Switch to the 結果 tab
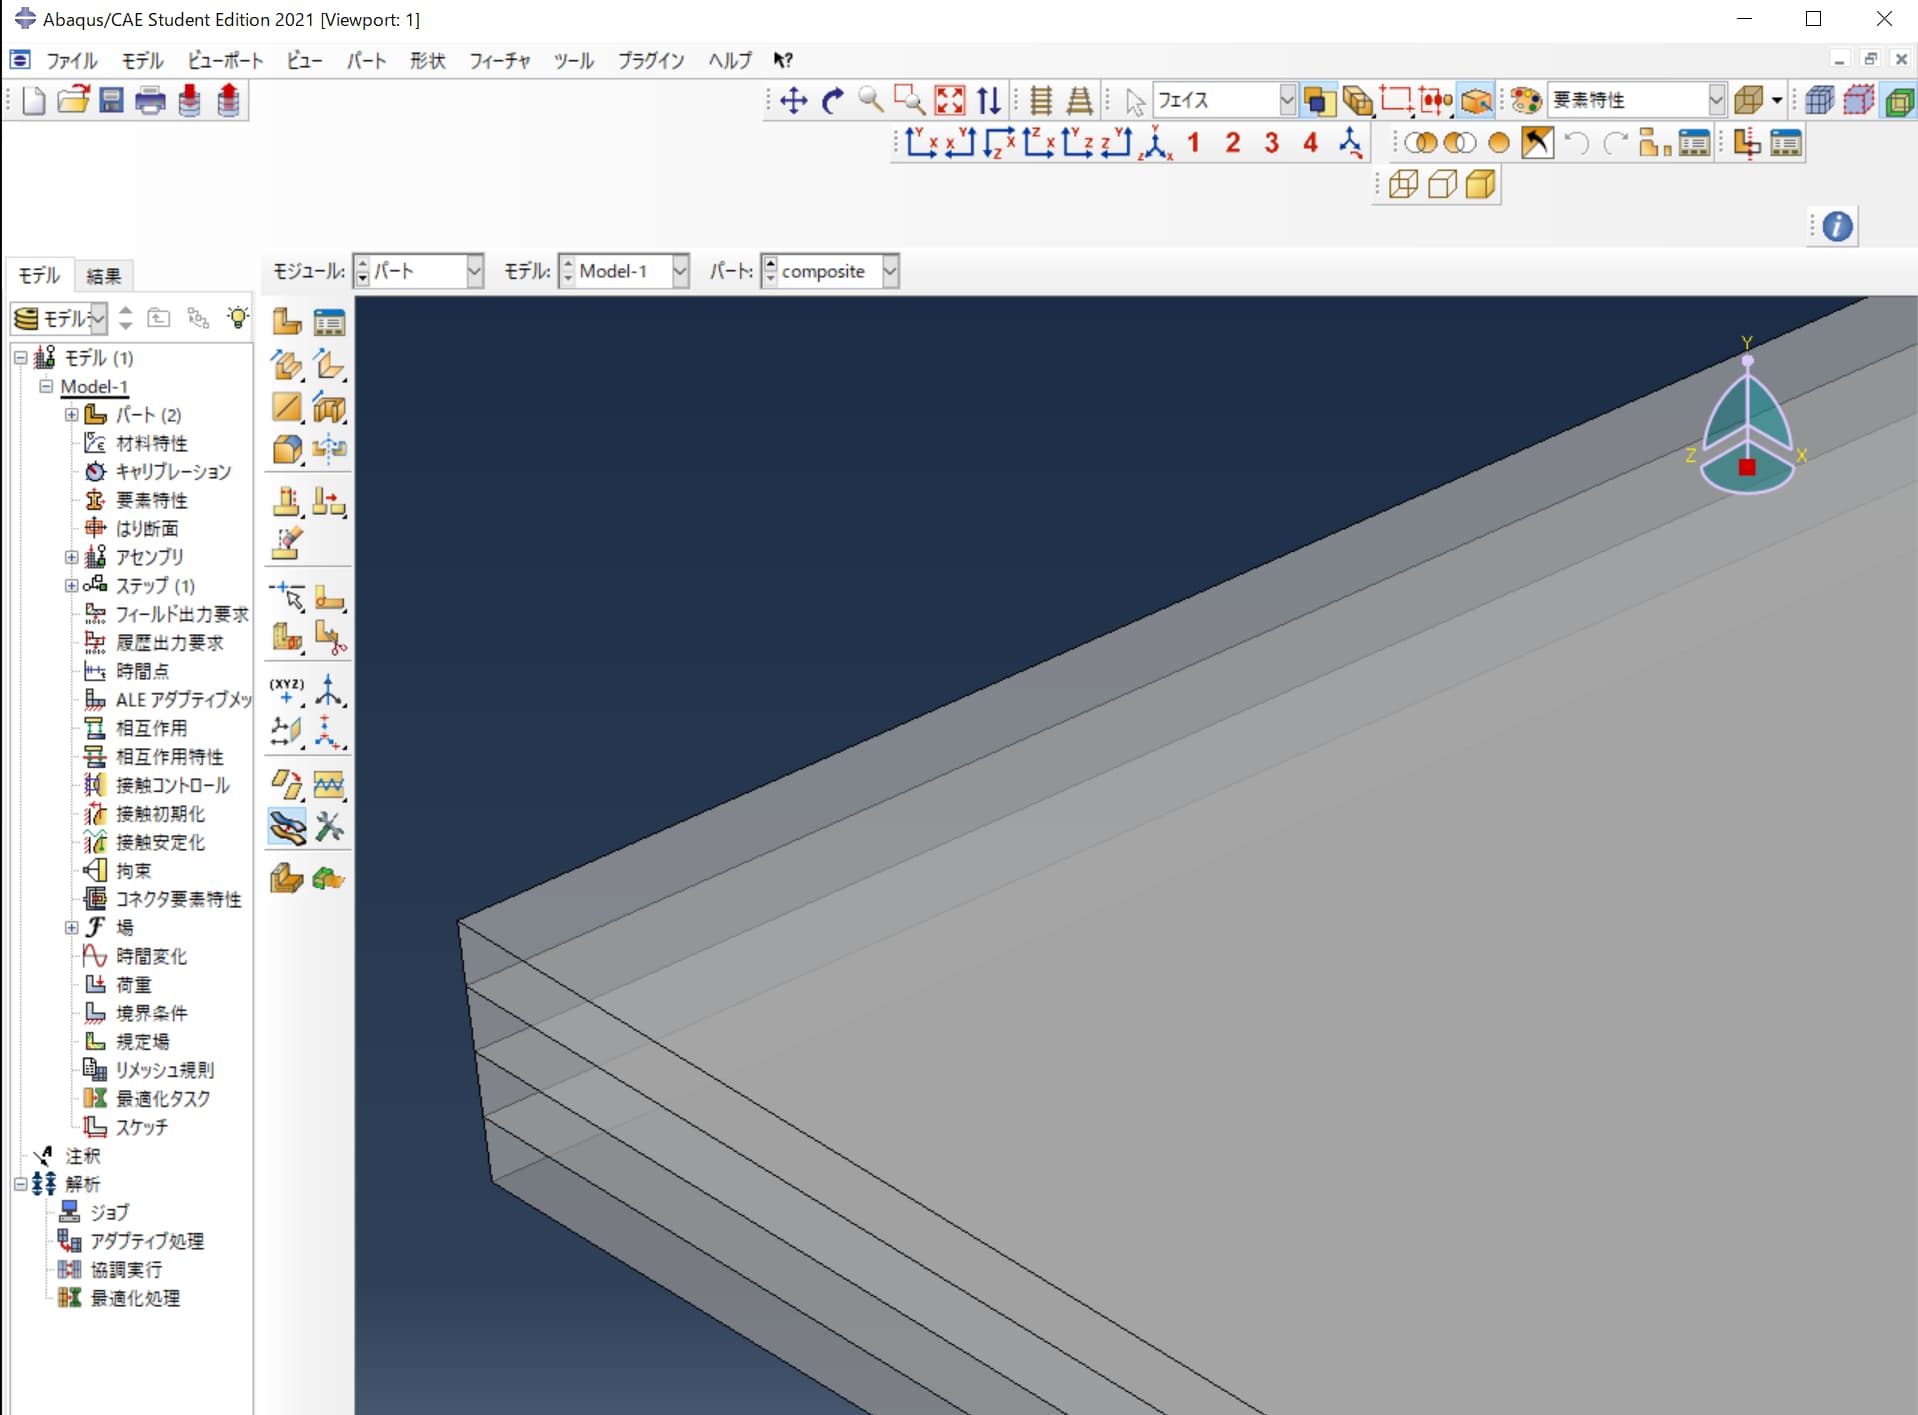The height and width of the screenshot is (1415, 1918). click(x=104, y=276)
